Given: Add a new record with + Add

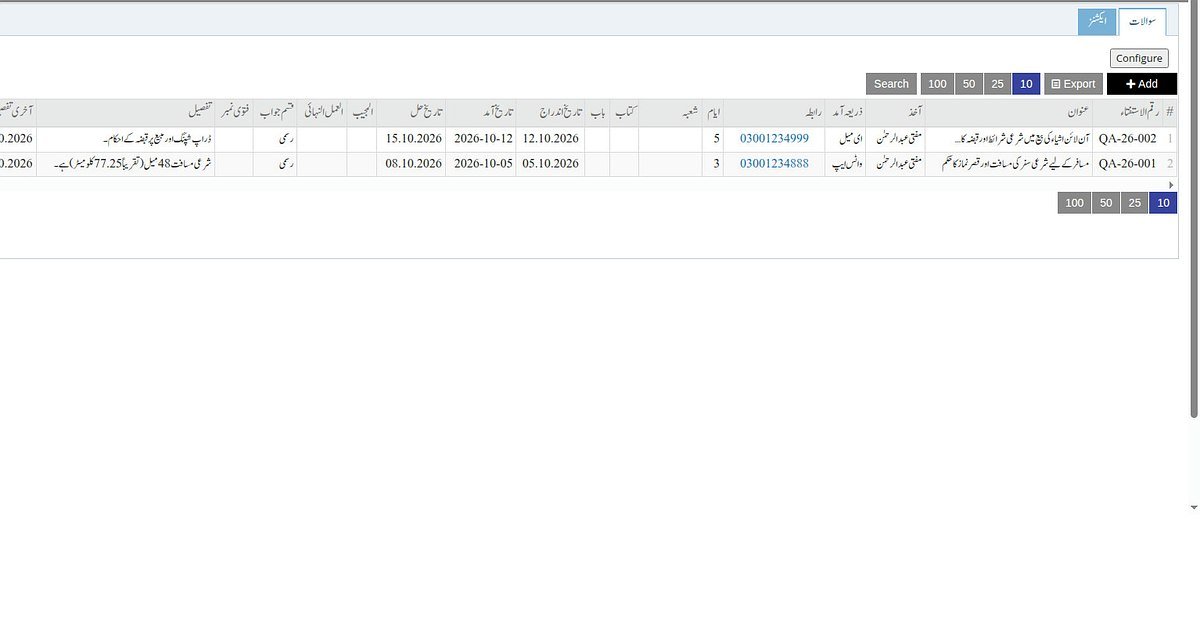Looking at the screenshot, I should click(x=1142, y=84).
